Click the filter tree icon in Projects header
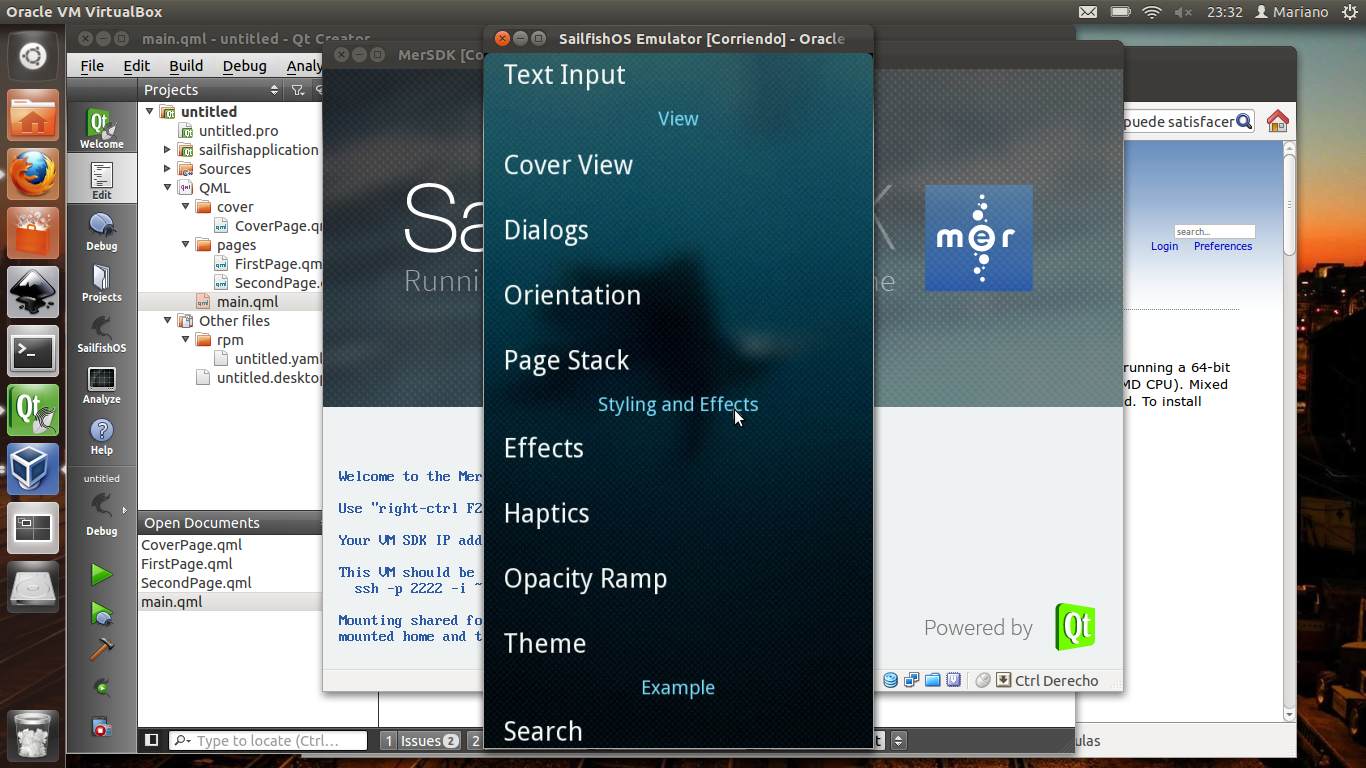The width and height of the screenshot is (1366, 768). pos(298,90)
